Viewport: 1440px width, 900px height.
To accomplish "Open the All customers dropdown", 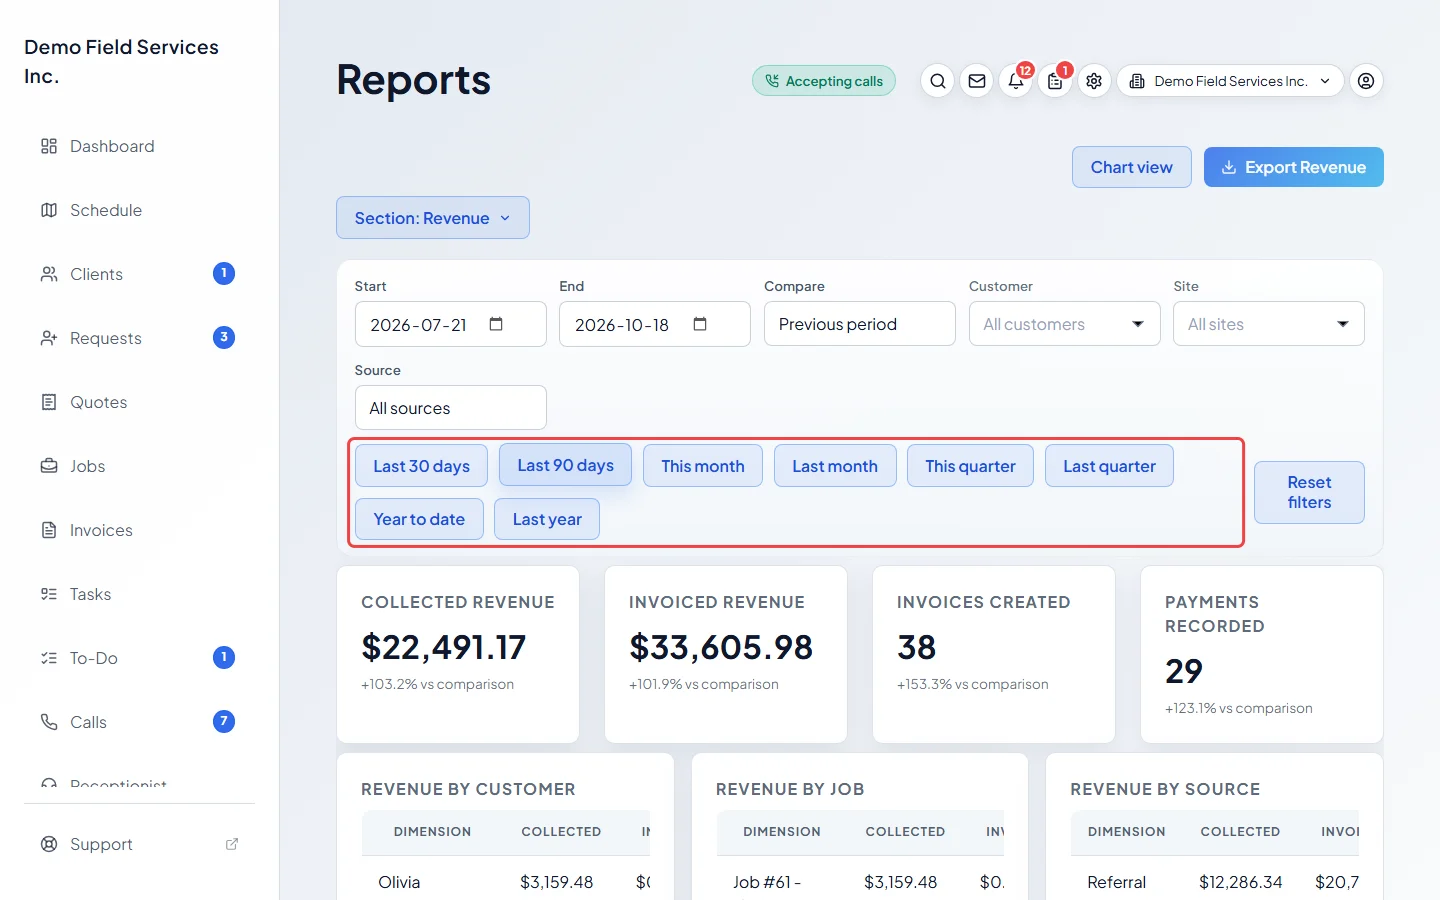I will point(1064,324).
